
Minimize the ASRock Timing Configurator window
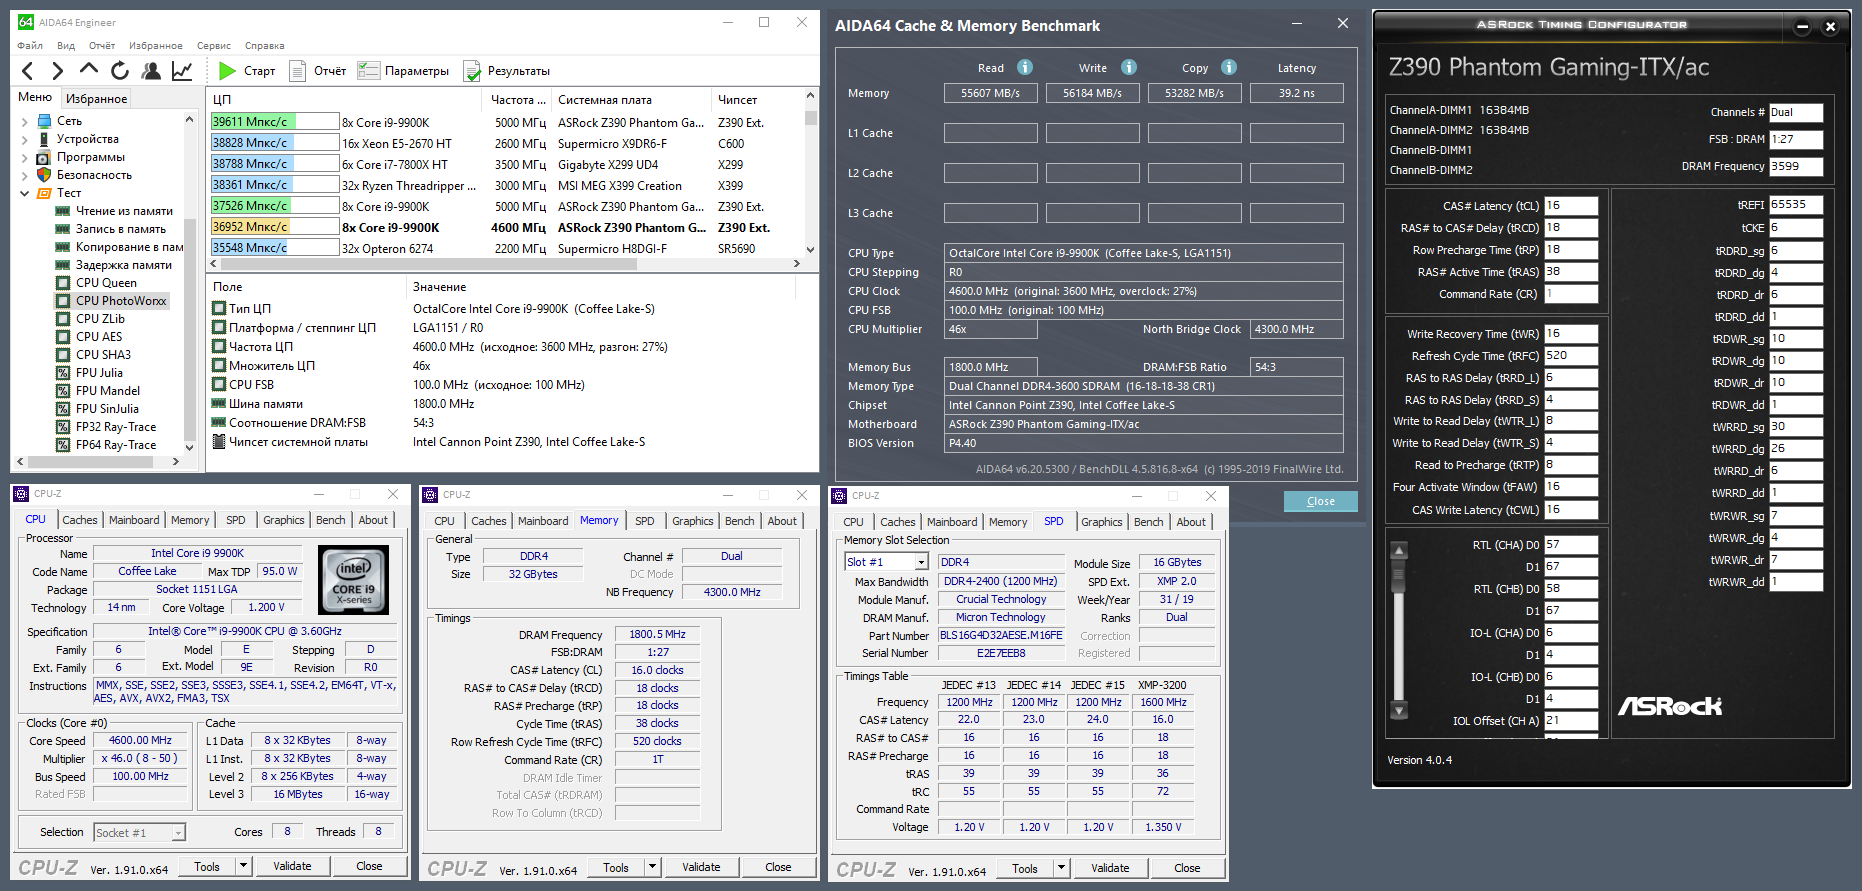[1802, 27]
